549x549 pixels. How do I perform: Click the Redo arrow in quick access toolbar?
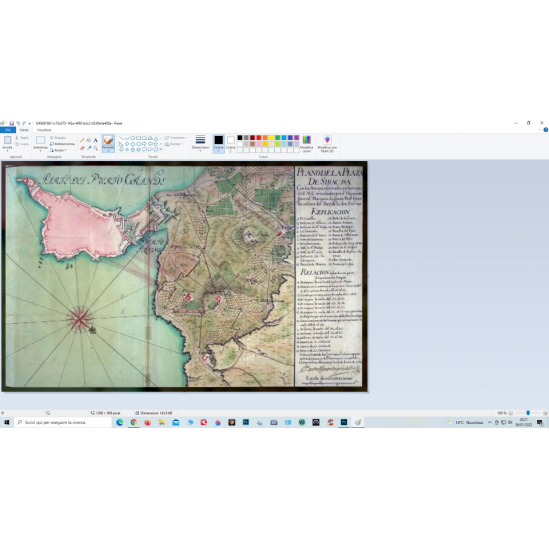[x=24, y=123]
